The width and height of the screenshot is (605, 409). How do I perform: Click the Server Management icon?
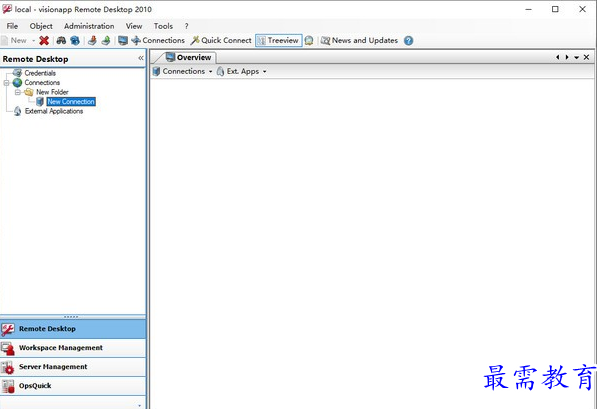click(8, 367)
